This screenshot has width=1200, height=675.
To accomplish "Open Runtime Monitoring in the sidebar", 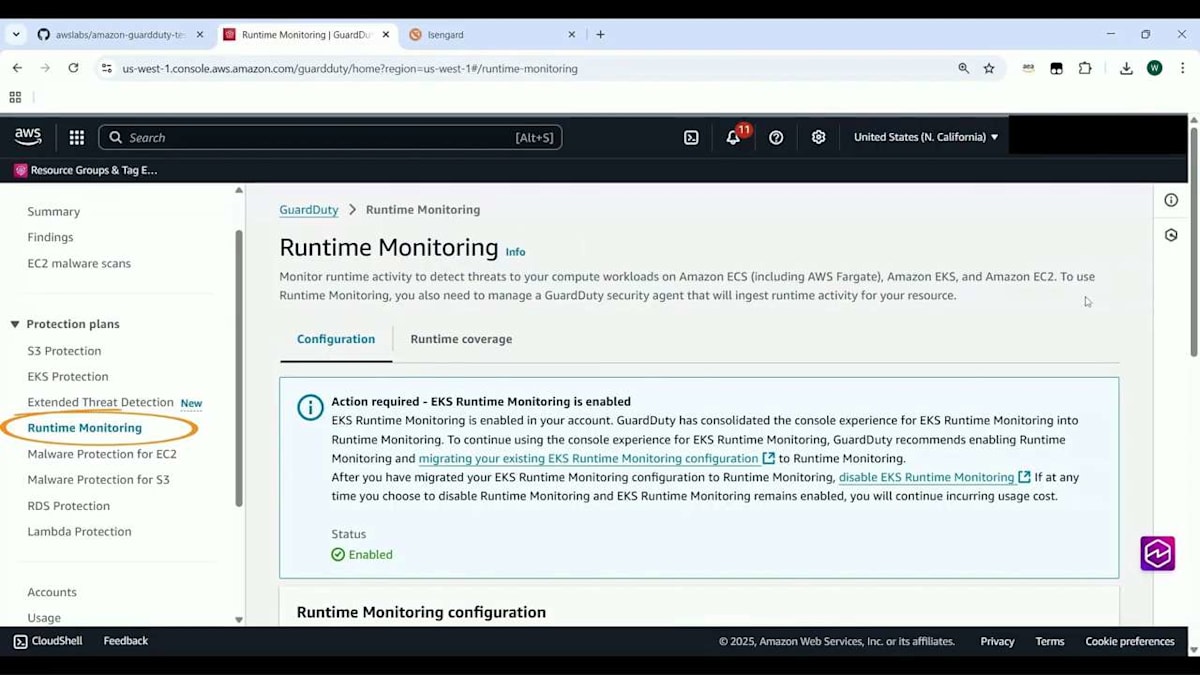I will pos(85,428).
